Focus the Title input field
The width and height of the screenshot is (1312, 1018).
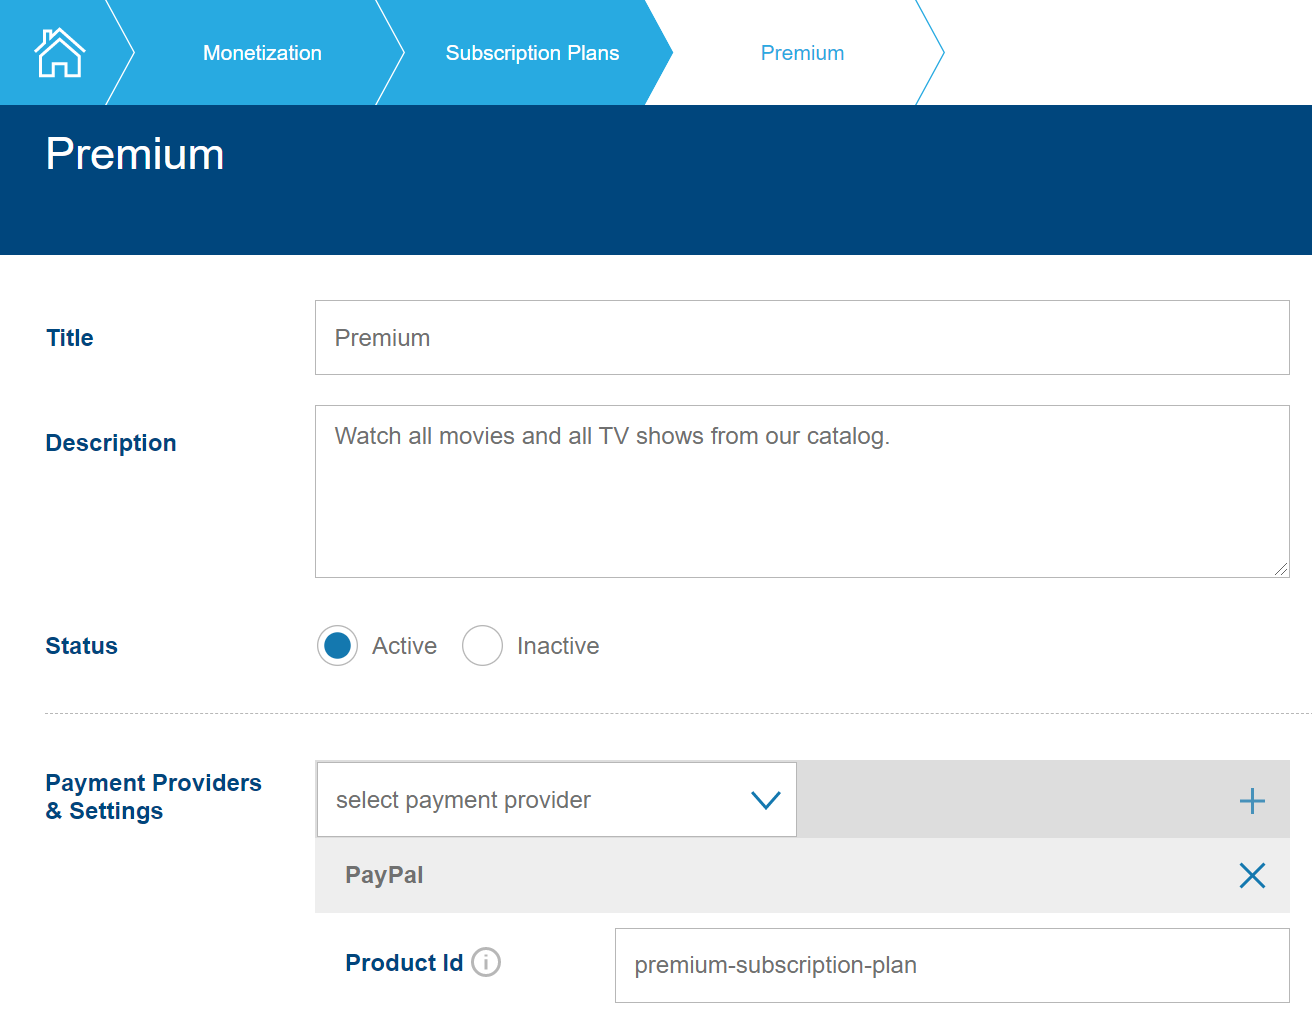click(801, 338)
